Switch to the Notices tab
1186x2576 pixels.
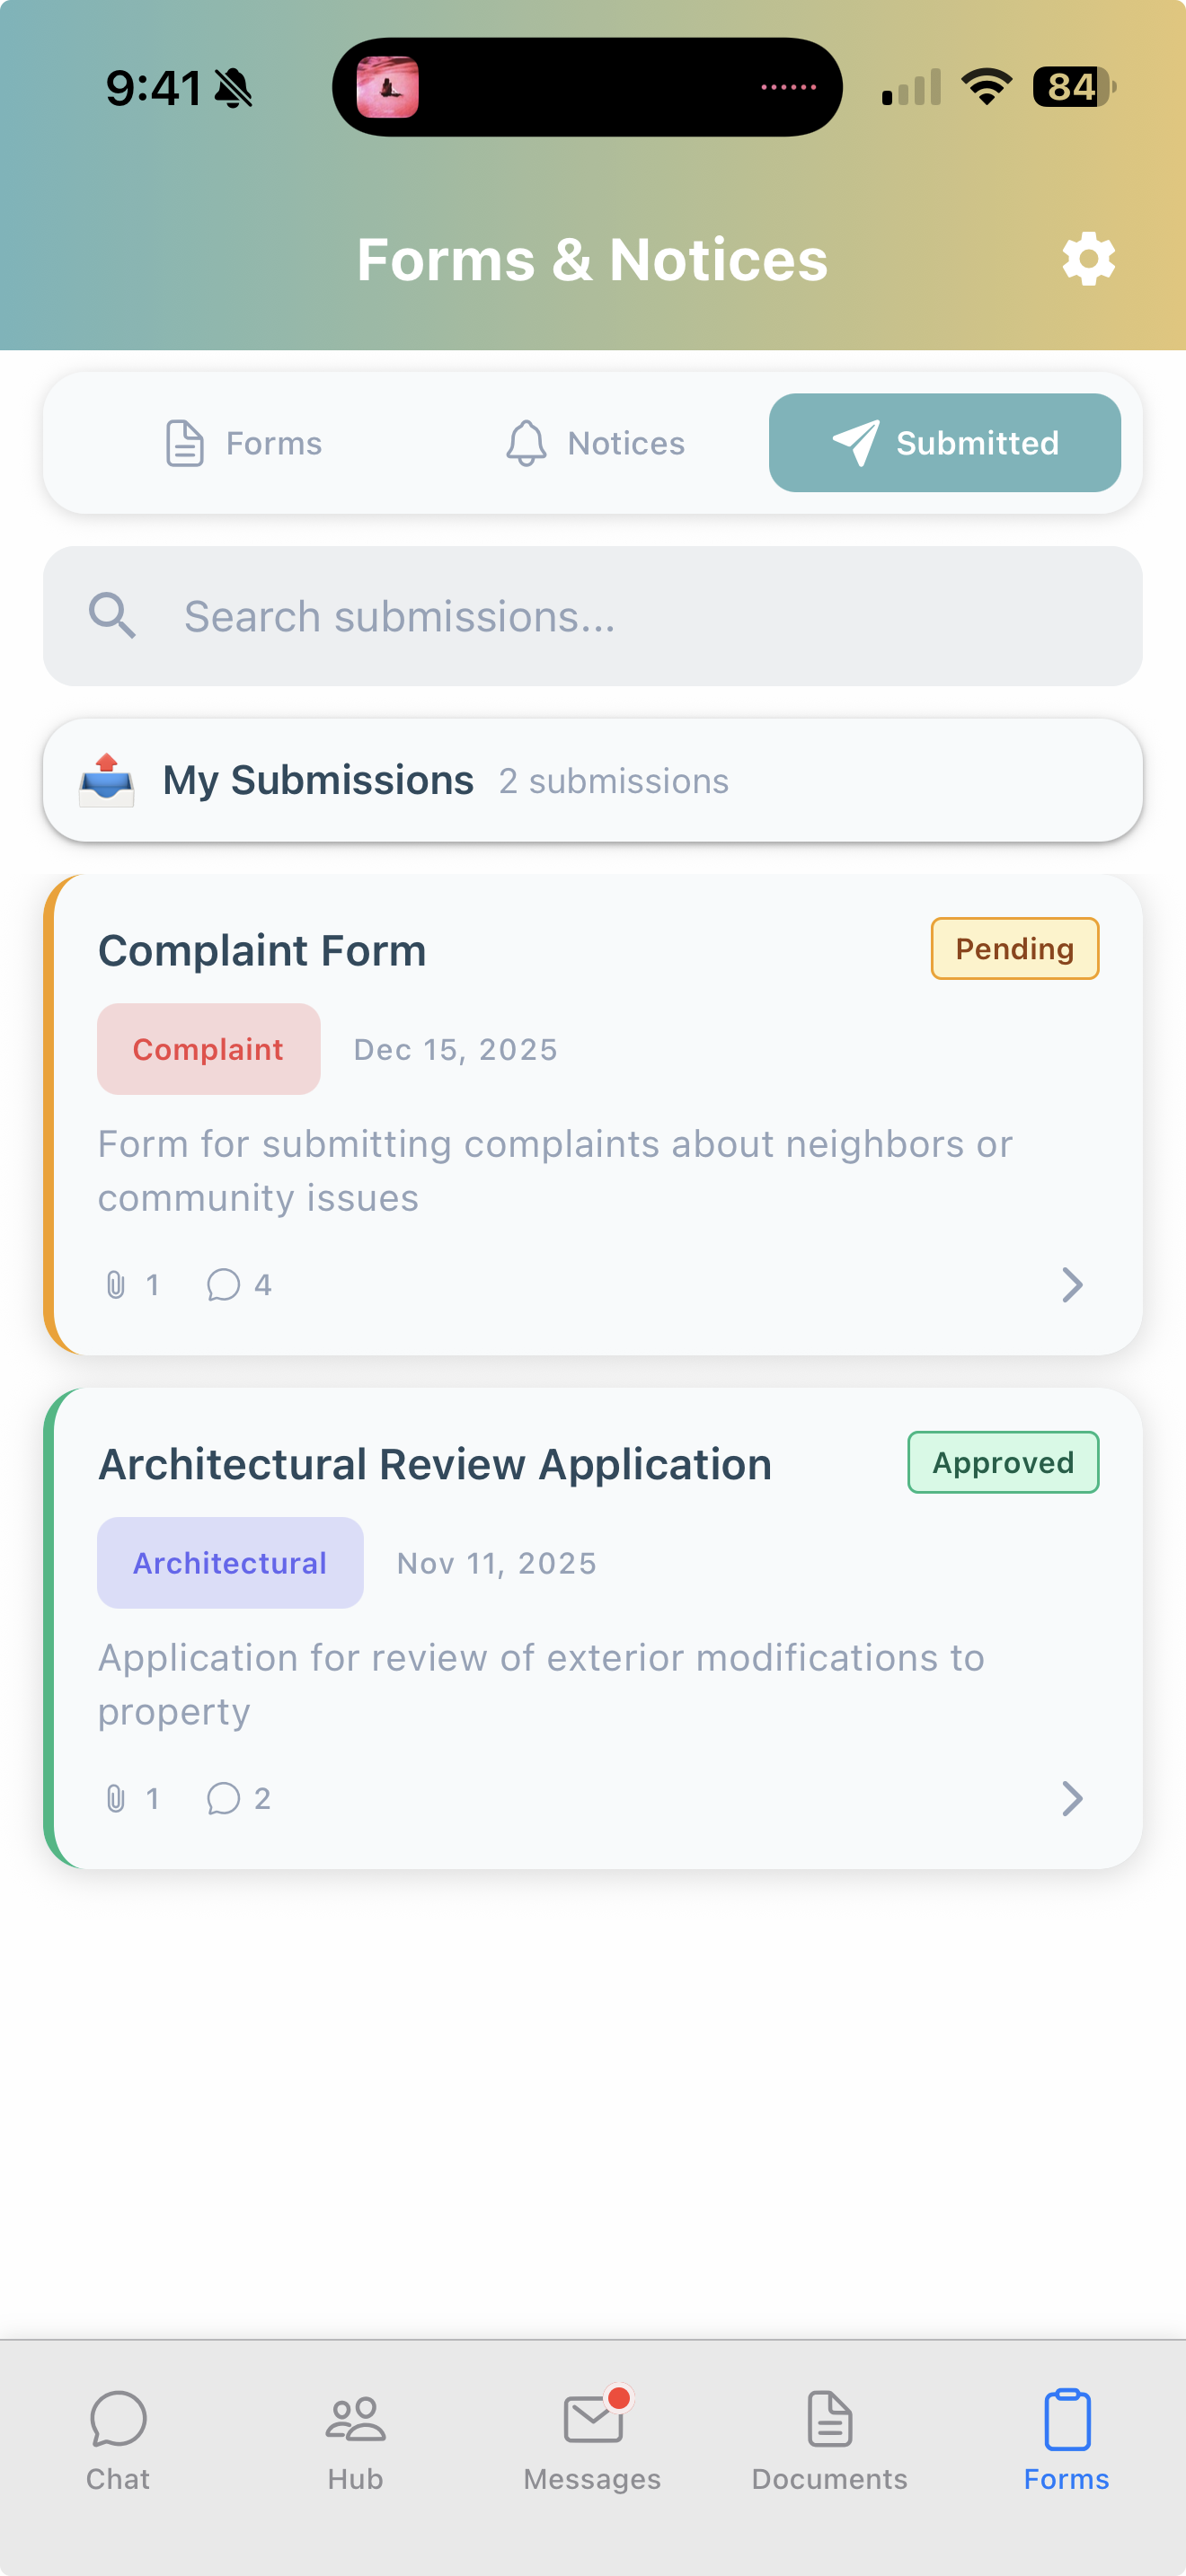click(x=595, y=443)
